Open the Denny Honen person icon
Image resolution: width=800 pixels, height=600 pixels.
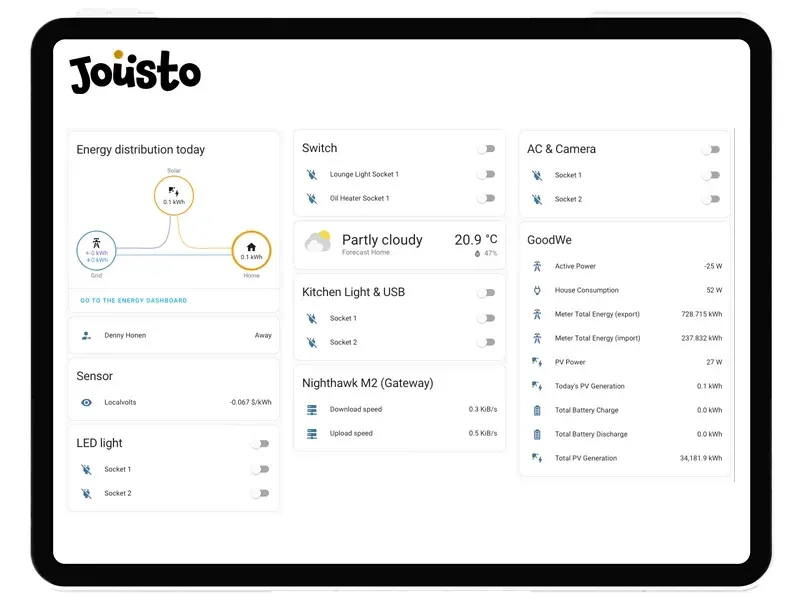[x=86, y=335]
